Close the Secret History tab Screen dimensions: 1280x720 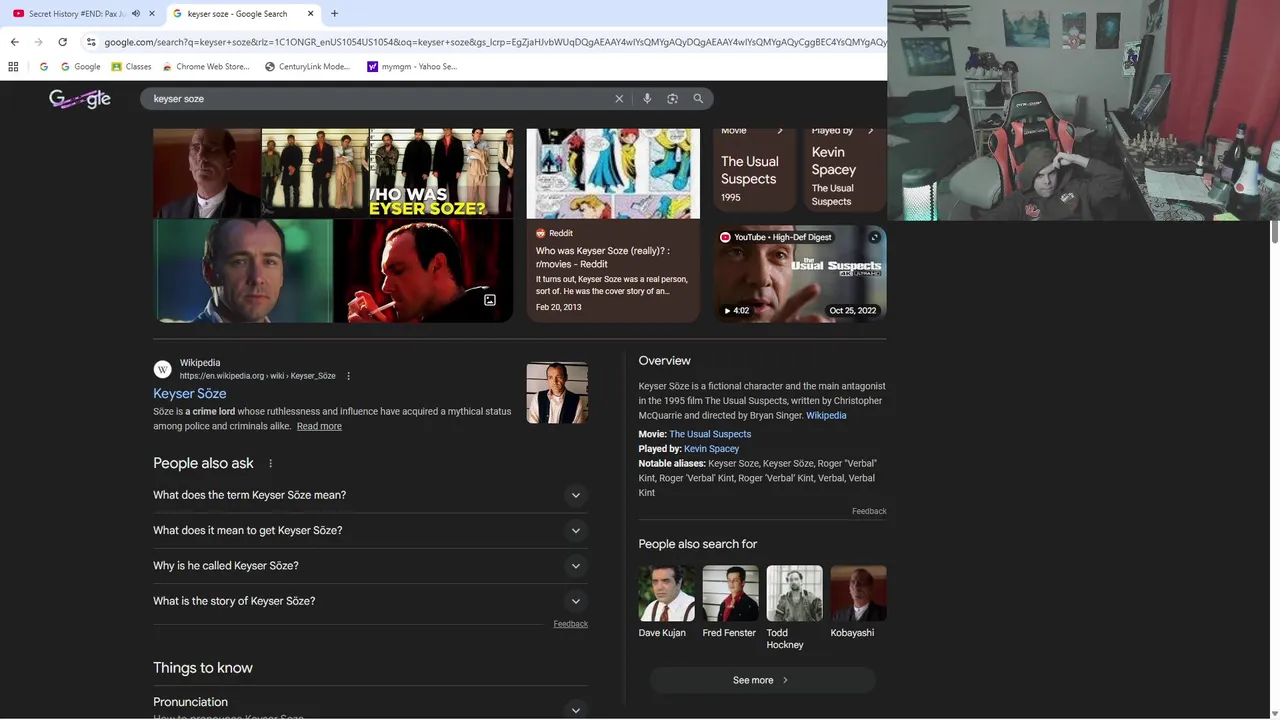click(152, 14)
